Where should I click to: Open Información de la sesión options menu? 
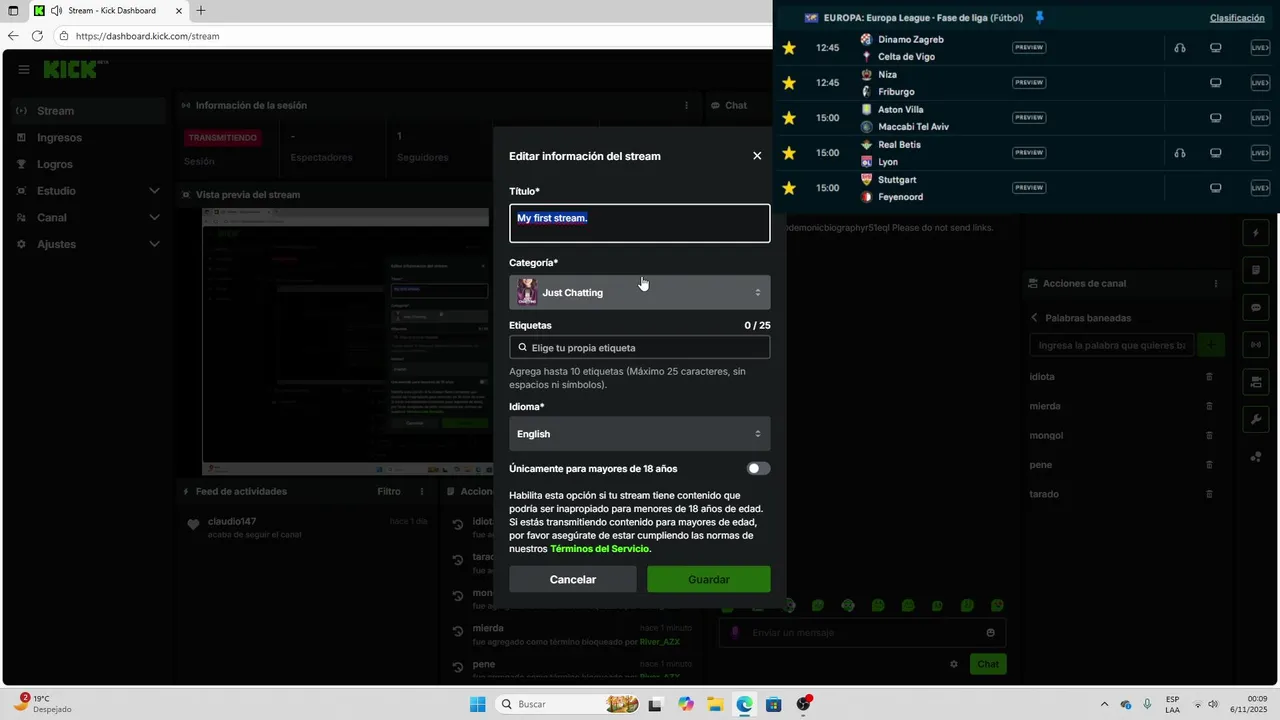click(x=686, y=105)
